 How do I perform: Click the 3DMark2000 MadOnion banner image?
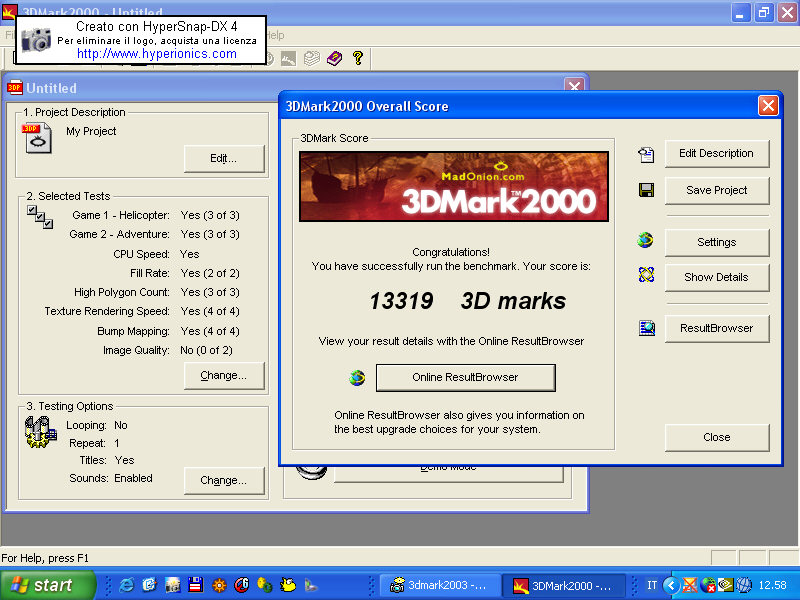(x=454, y=186)
